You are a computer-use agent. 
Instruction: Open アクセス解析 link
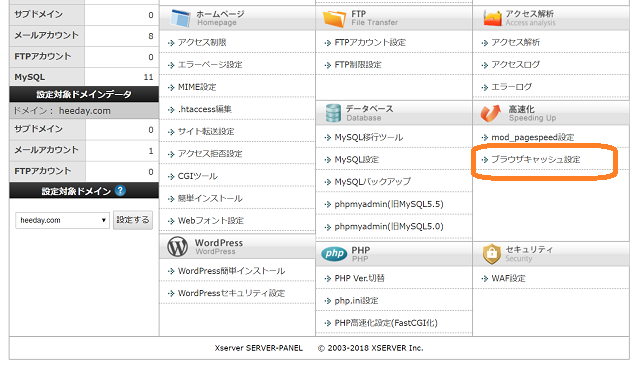(x=516, y=42)
